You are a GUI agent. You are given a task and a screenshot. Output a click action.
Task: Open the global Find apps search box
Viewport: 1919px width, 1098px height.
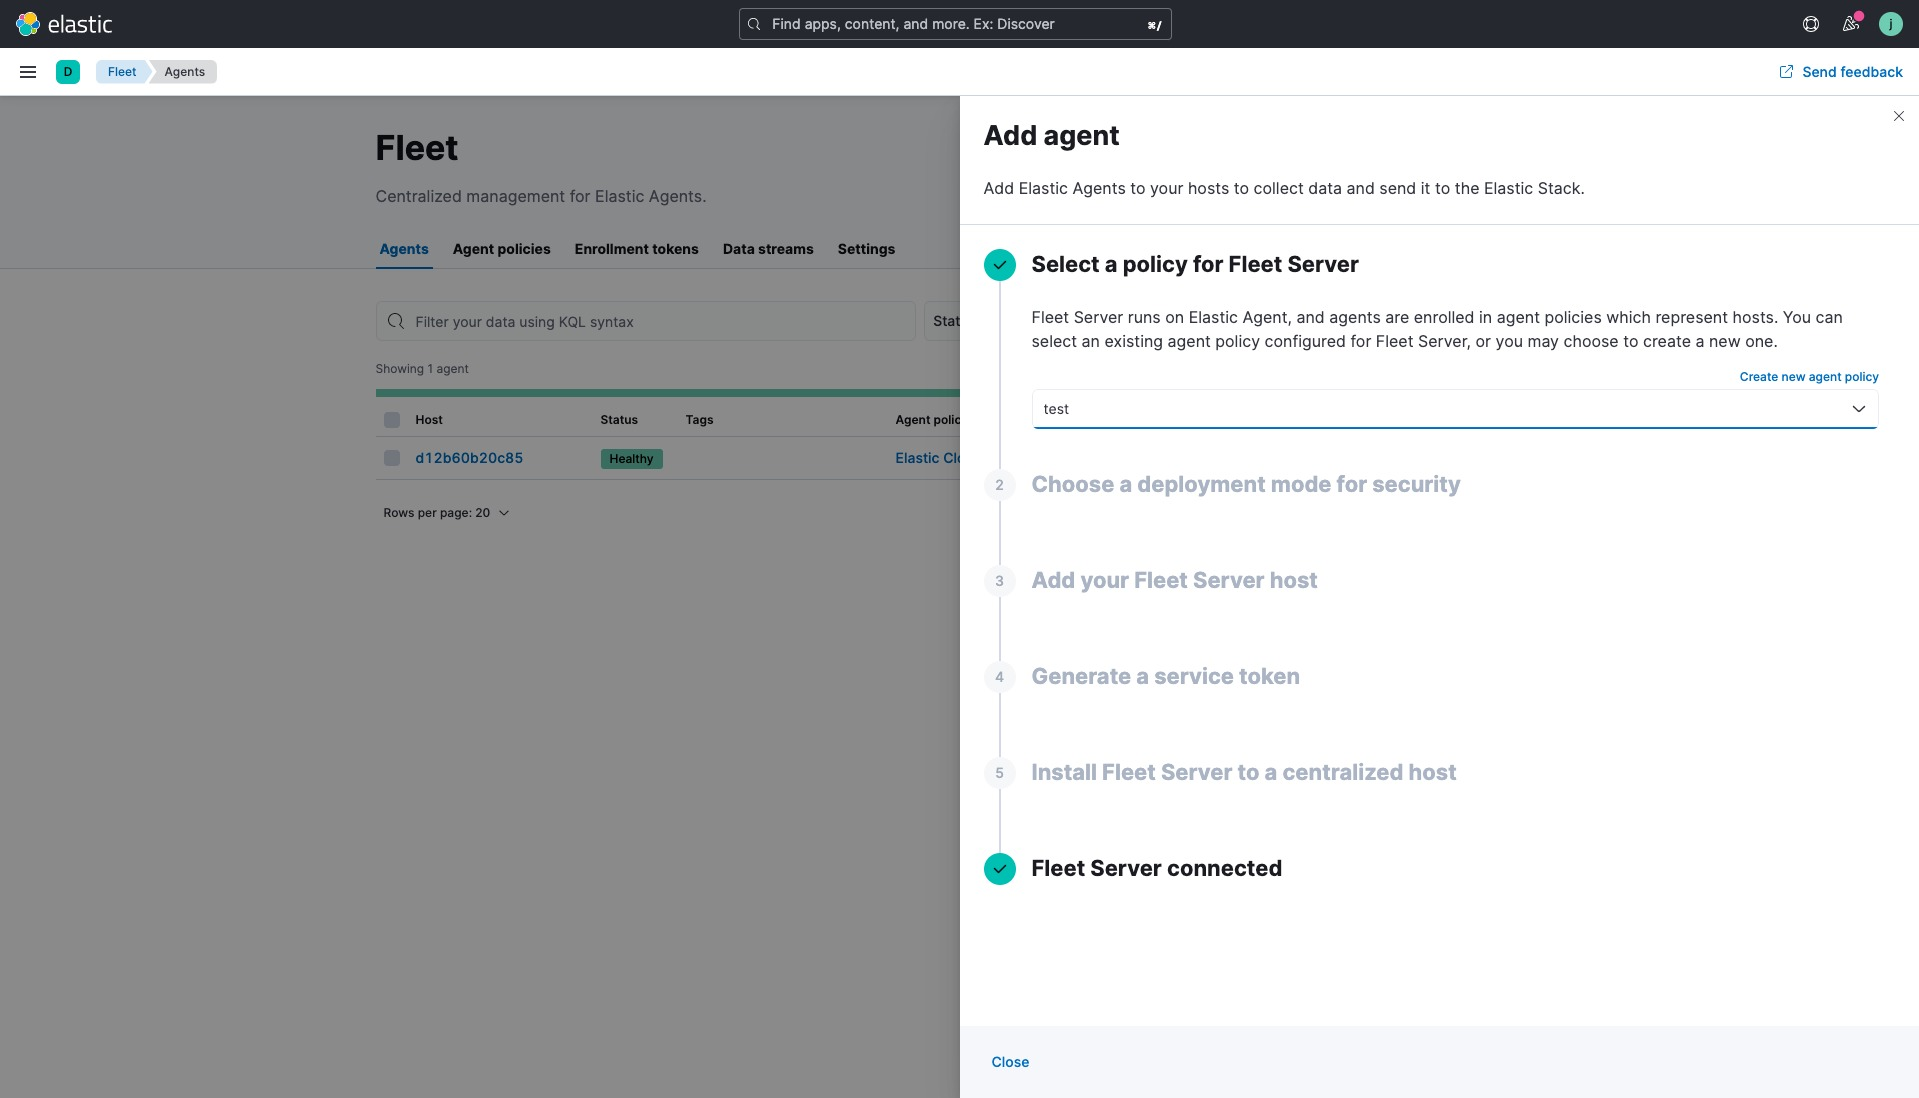coord(952,23)
